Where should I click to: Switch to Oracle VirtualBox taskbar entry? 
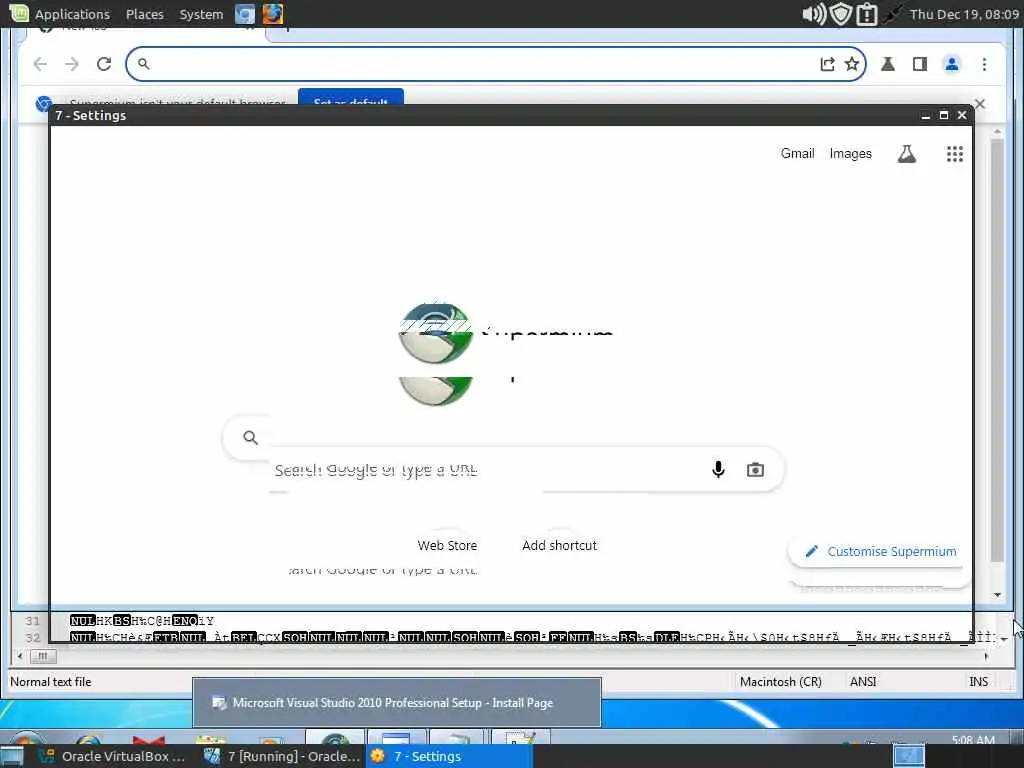click(112, 756)
